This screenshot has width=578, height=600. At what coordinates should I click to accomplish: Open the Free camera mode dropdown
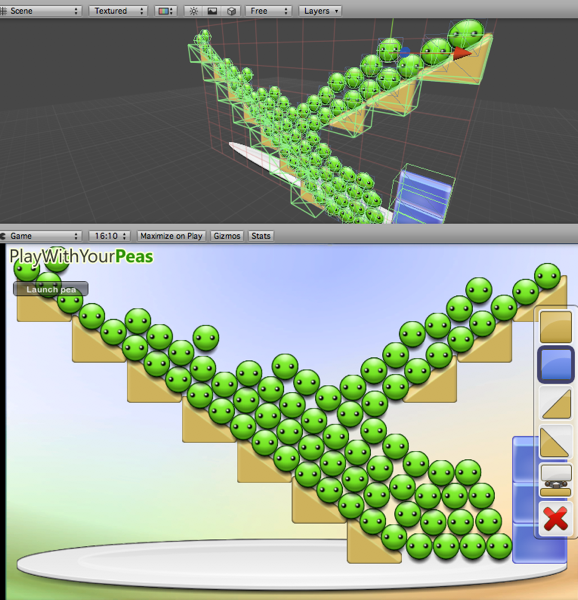tap(268, 11)
